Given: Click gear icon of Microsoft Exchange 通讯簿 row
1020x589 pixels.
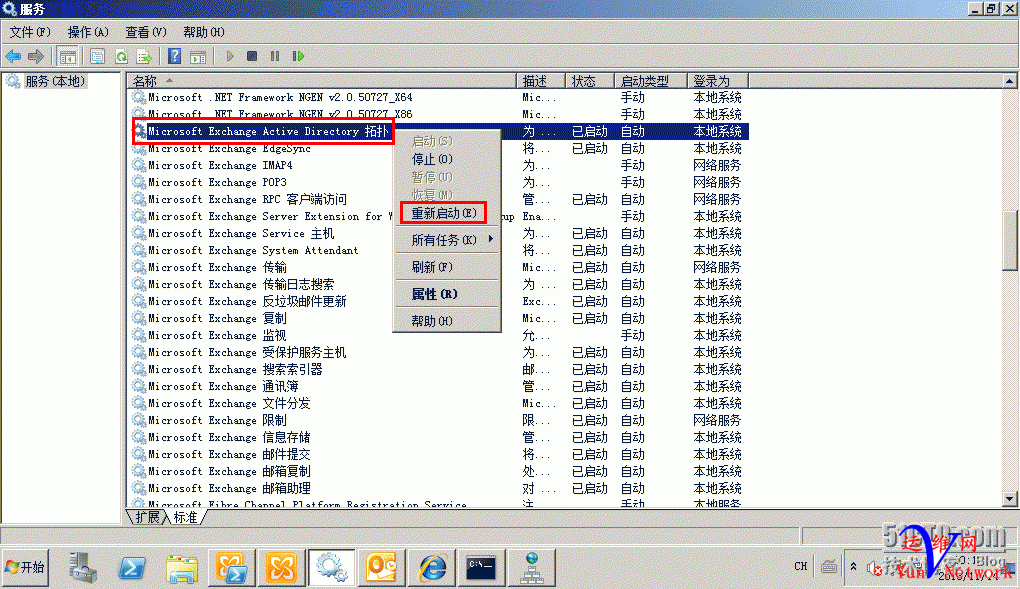Looking at the screenshot, I should coord(139,386).
